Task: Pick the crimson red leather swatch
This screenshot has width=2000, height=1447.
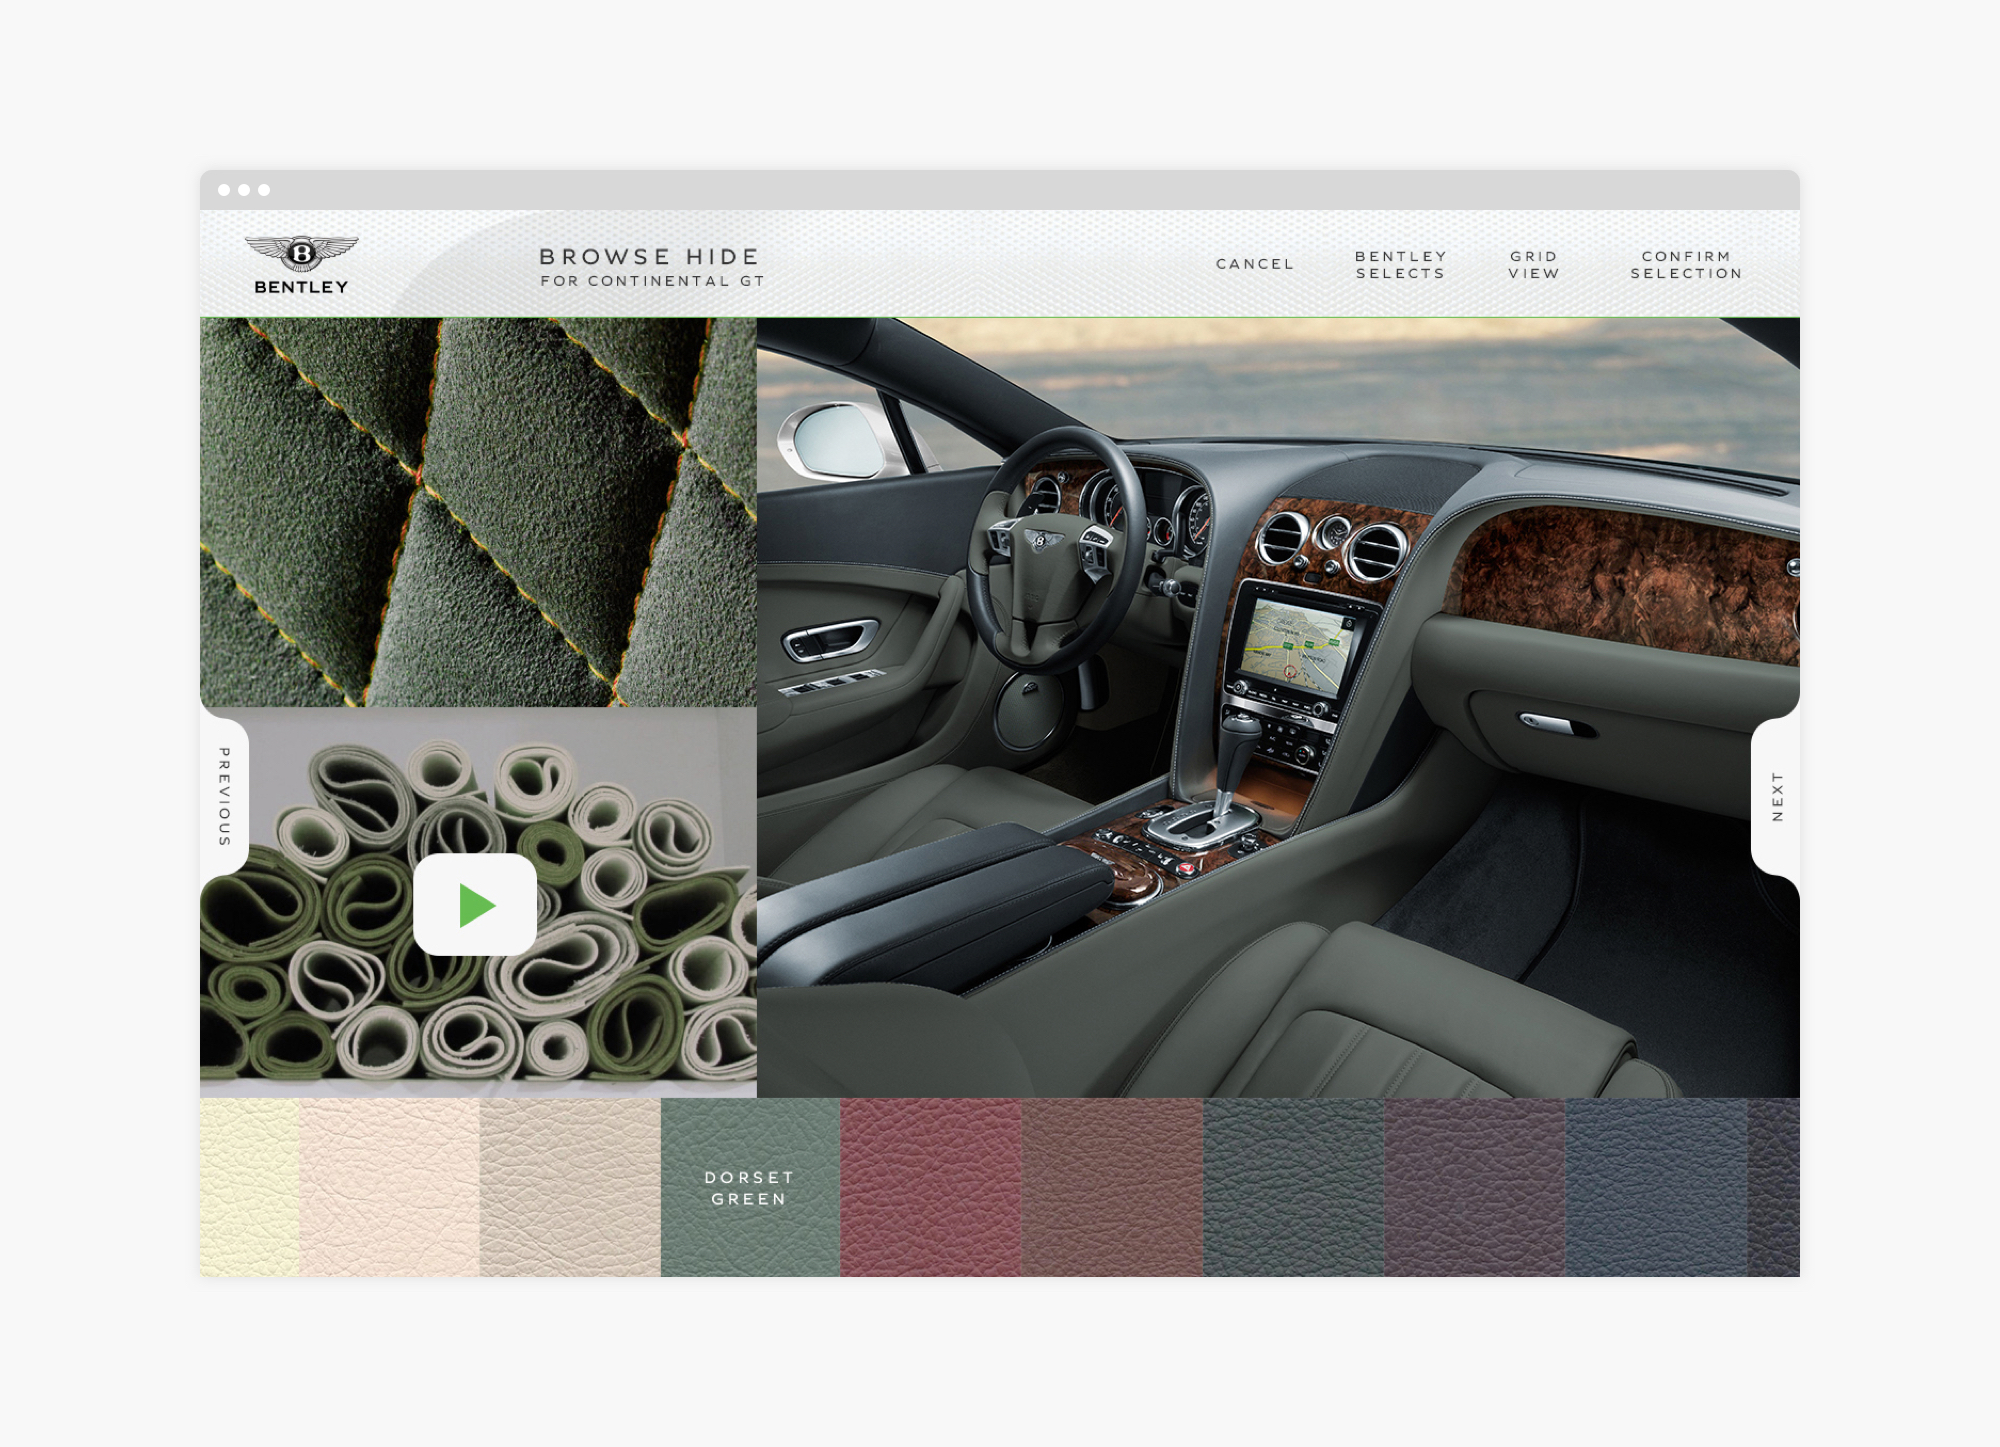Action: [x=930, y=1187]
